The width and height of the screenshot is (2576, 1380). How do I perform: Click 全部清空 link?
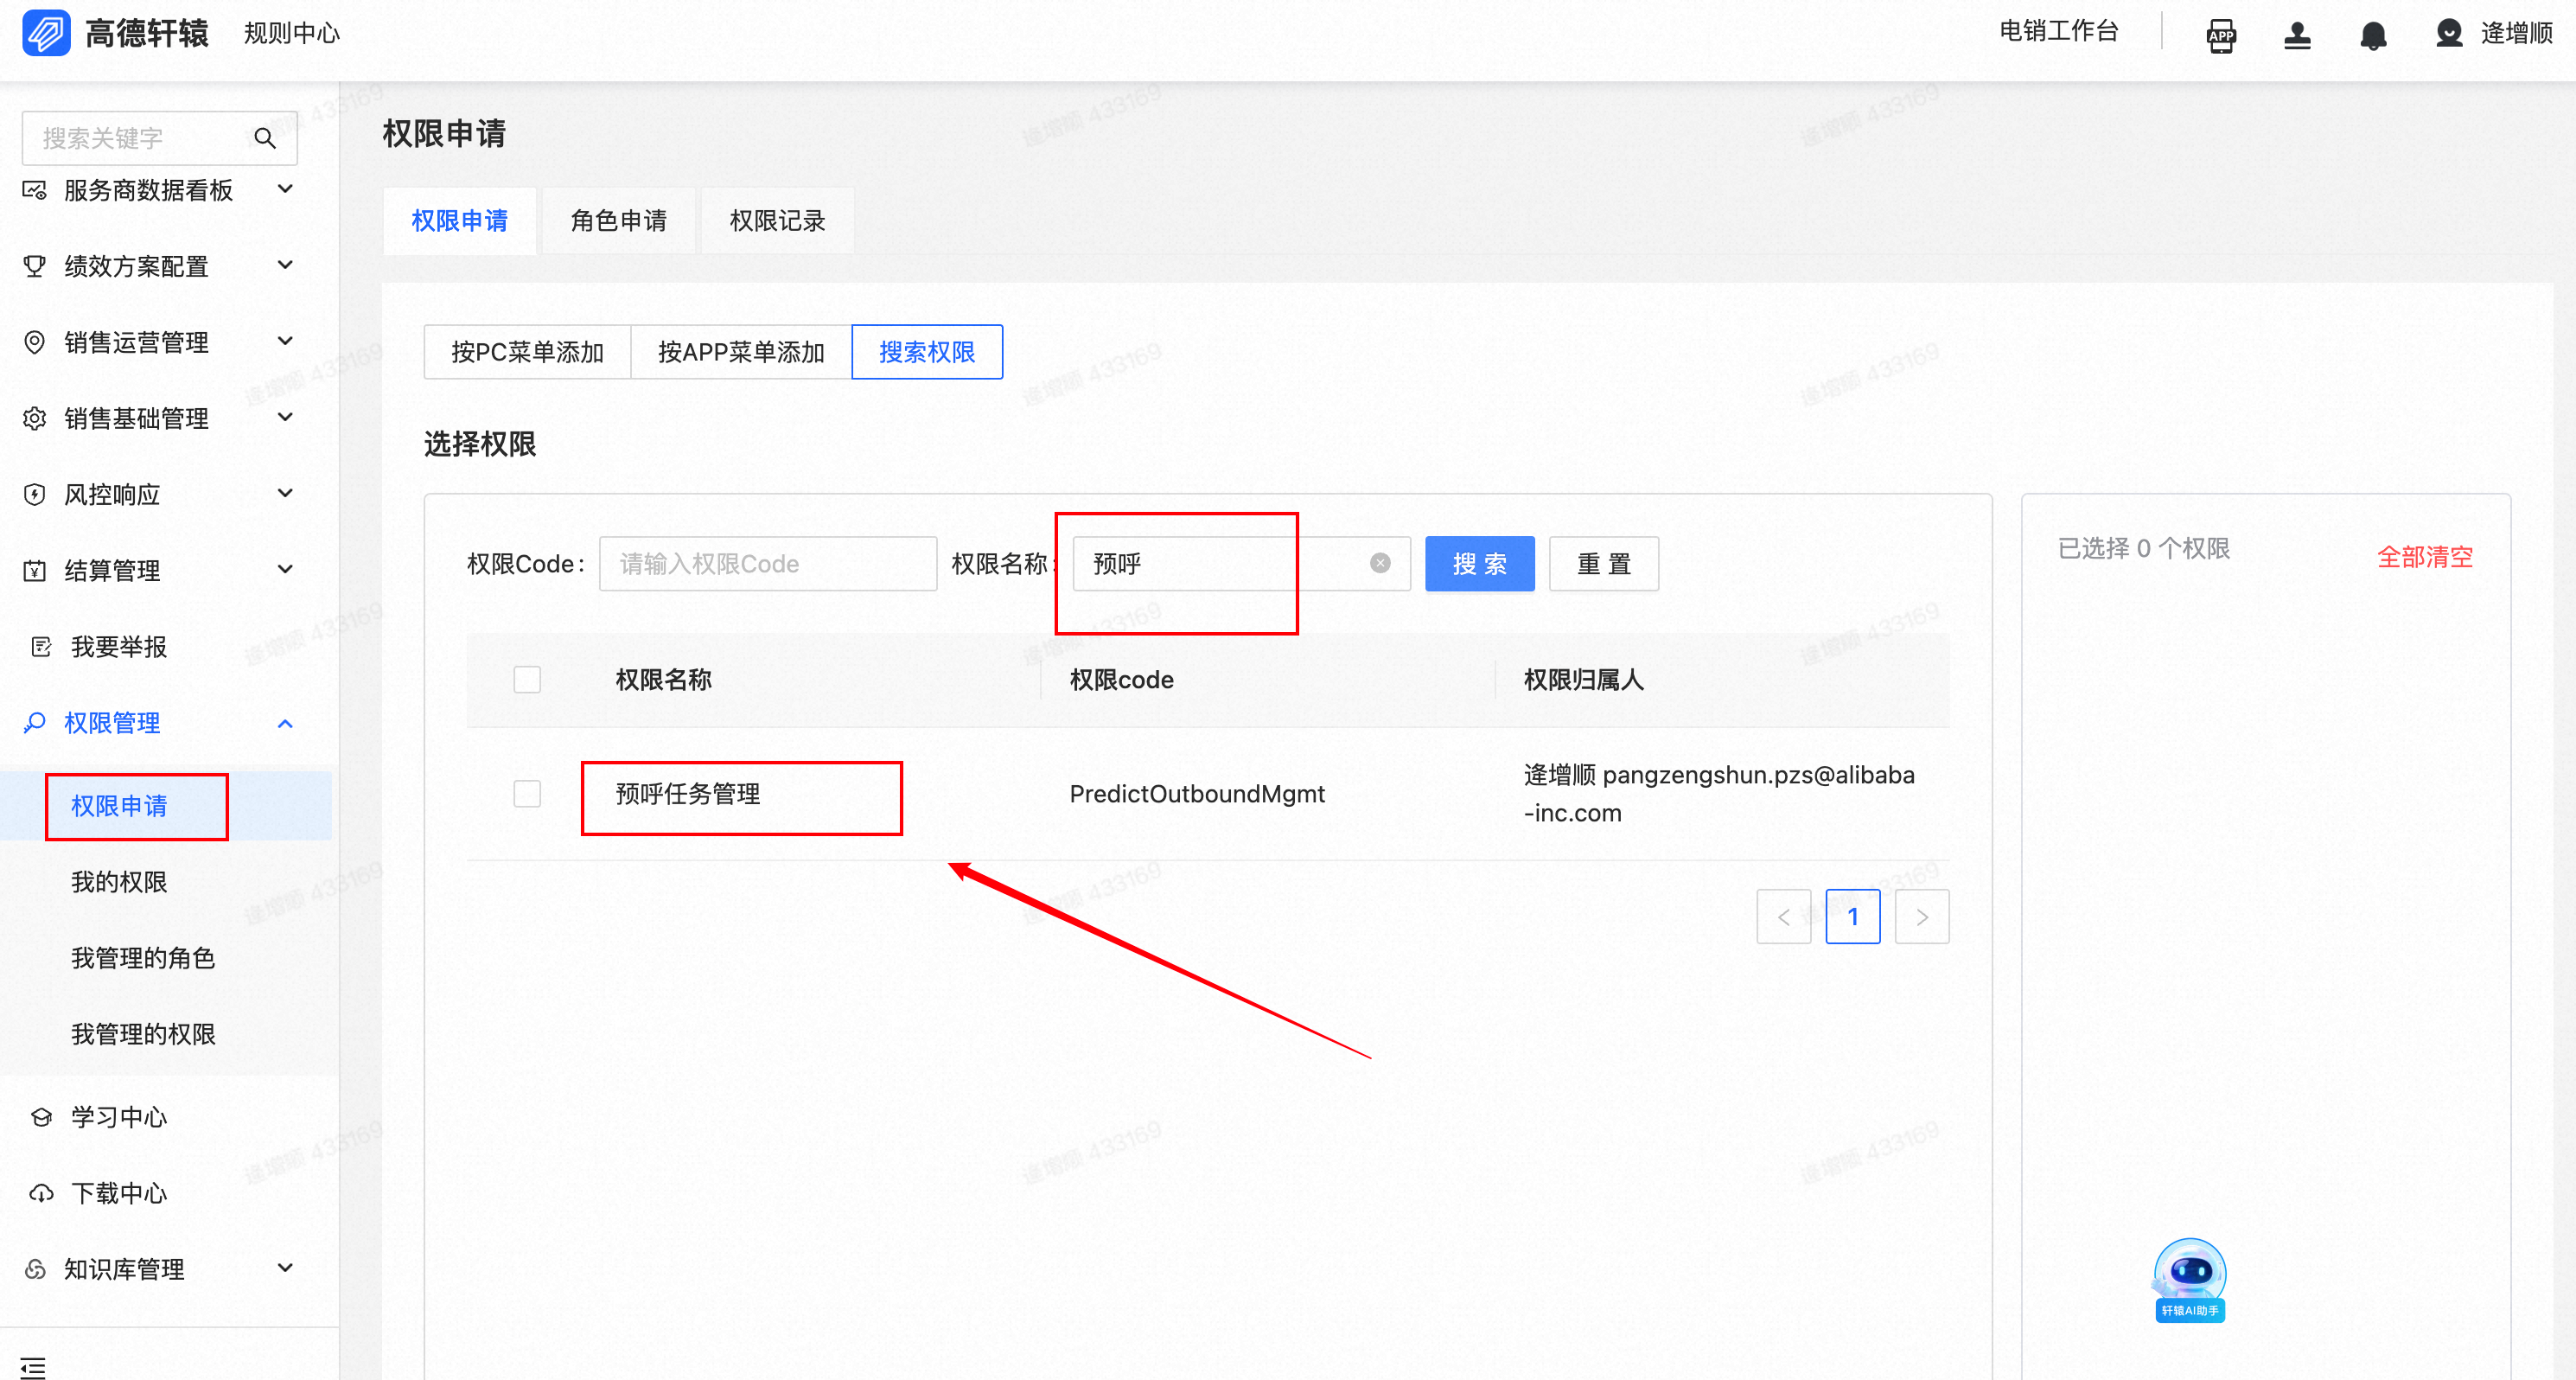[x=2425, y=557]
